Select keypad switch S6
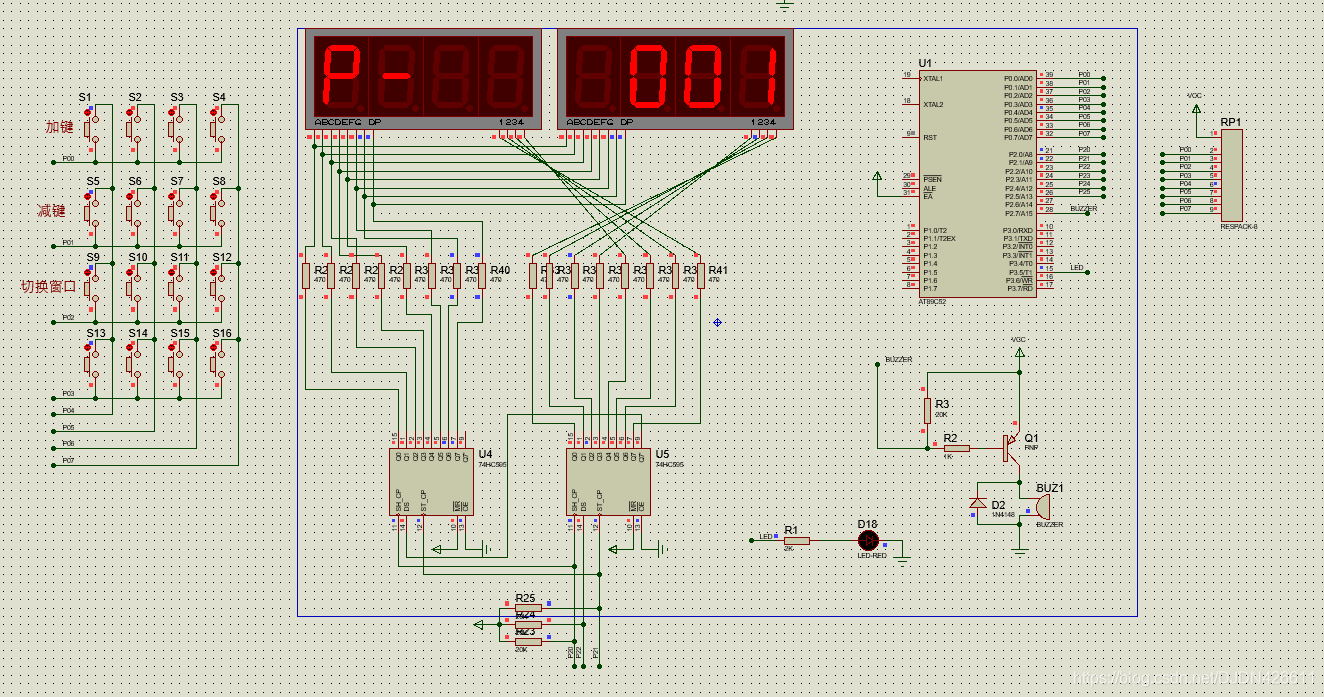This screenshot has width=1324, height=697. pos(134,211)
